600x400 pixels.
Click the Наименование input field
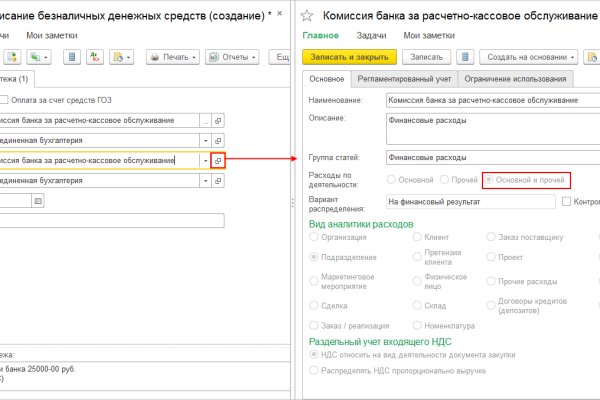coord(490,101)
